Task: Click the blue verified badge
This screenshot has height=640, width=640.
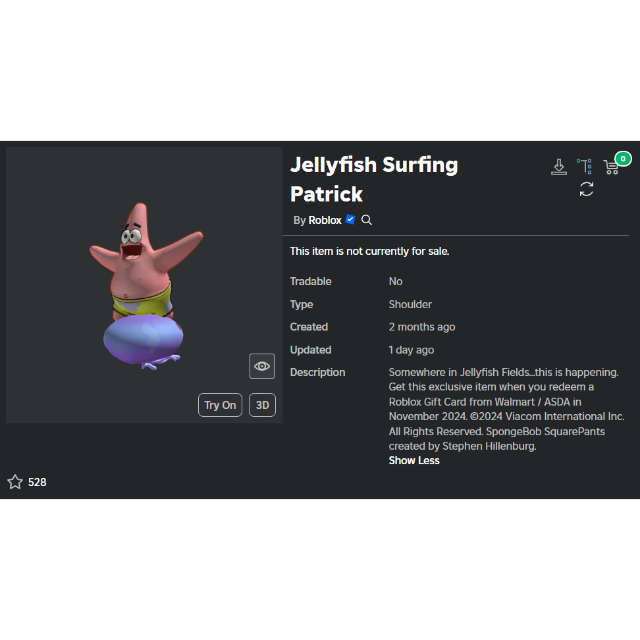Action: (350, 219)
